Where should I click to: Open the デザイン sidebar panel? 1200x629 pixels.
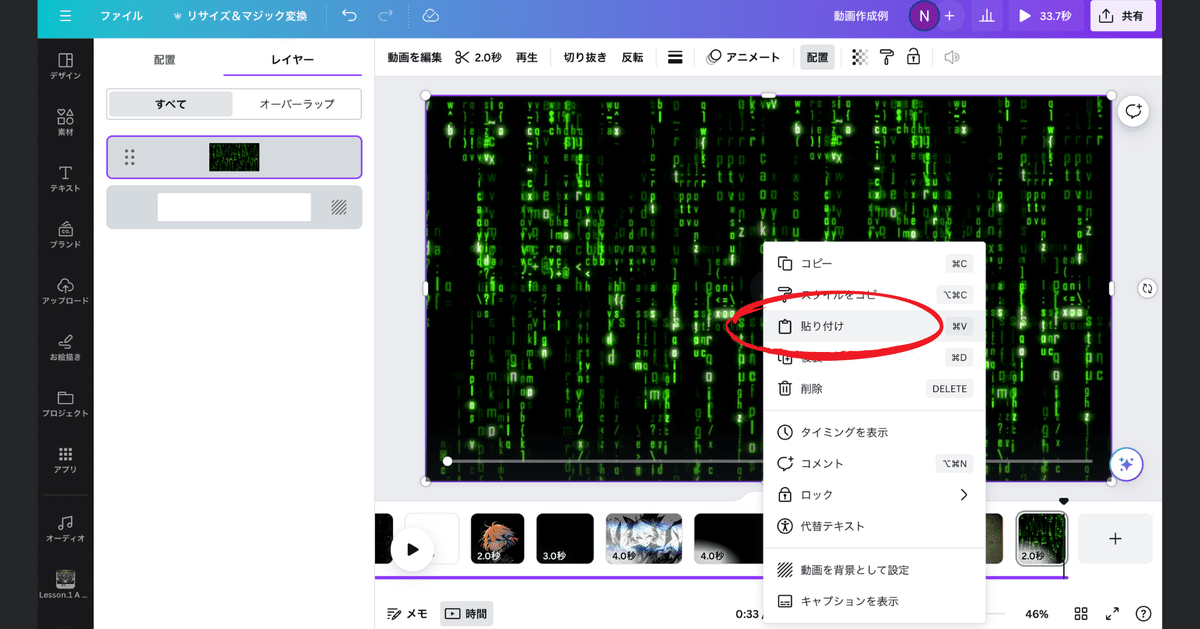pyautogui.click(x=66, y=66)
